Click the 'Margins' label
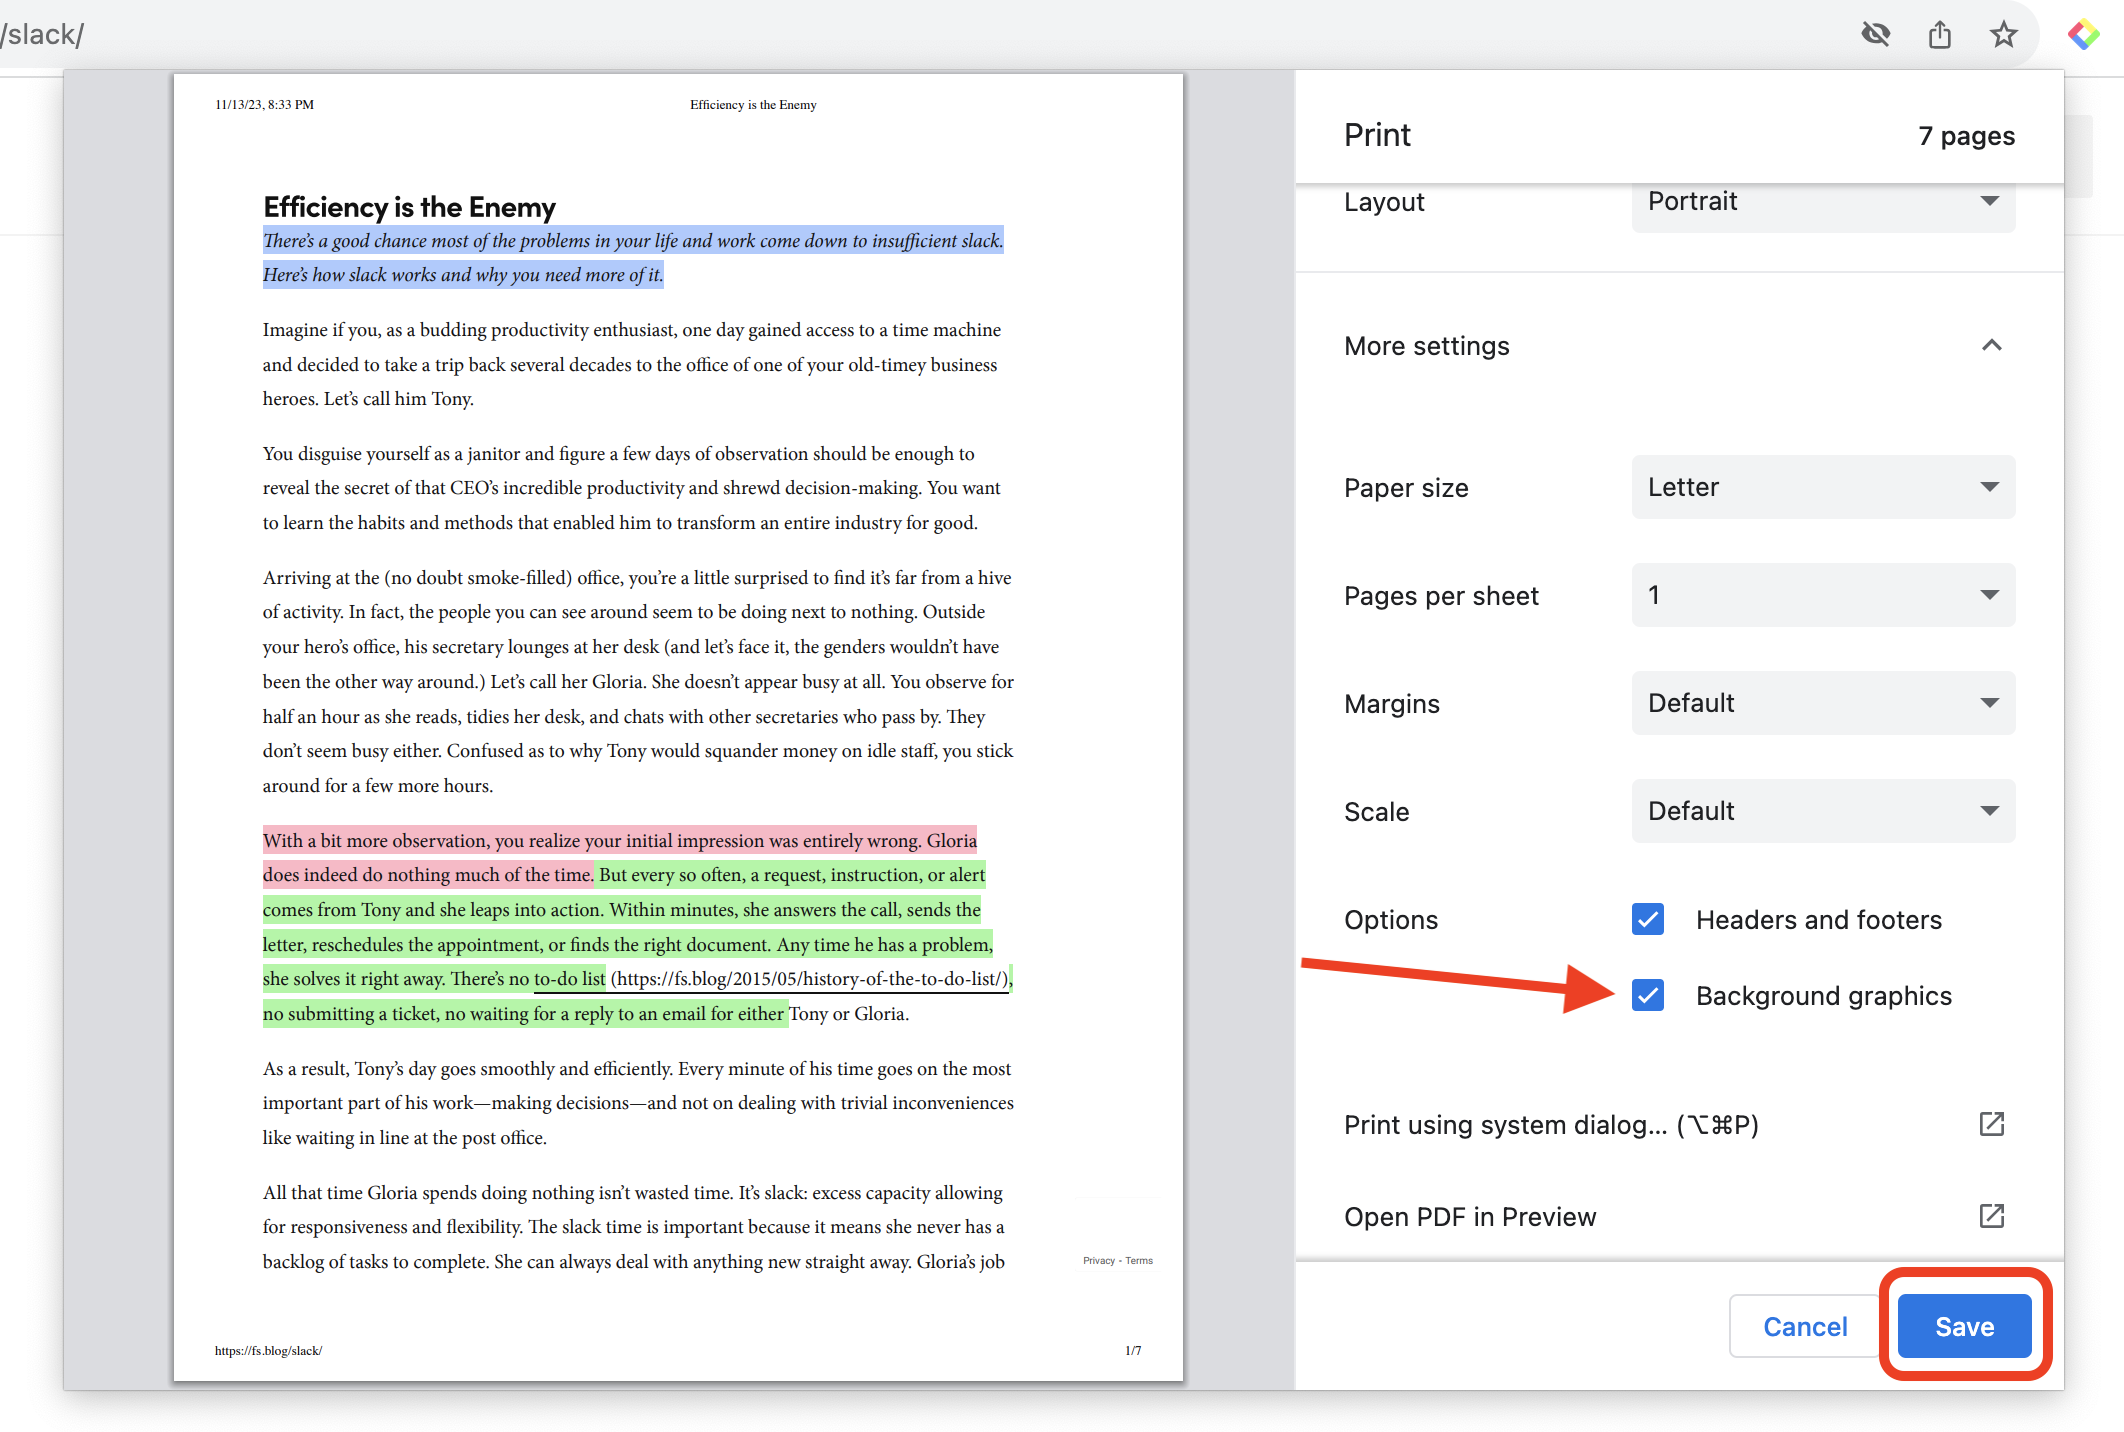This screenshot has height=1432, width=2124. (1391, 704)
